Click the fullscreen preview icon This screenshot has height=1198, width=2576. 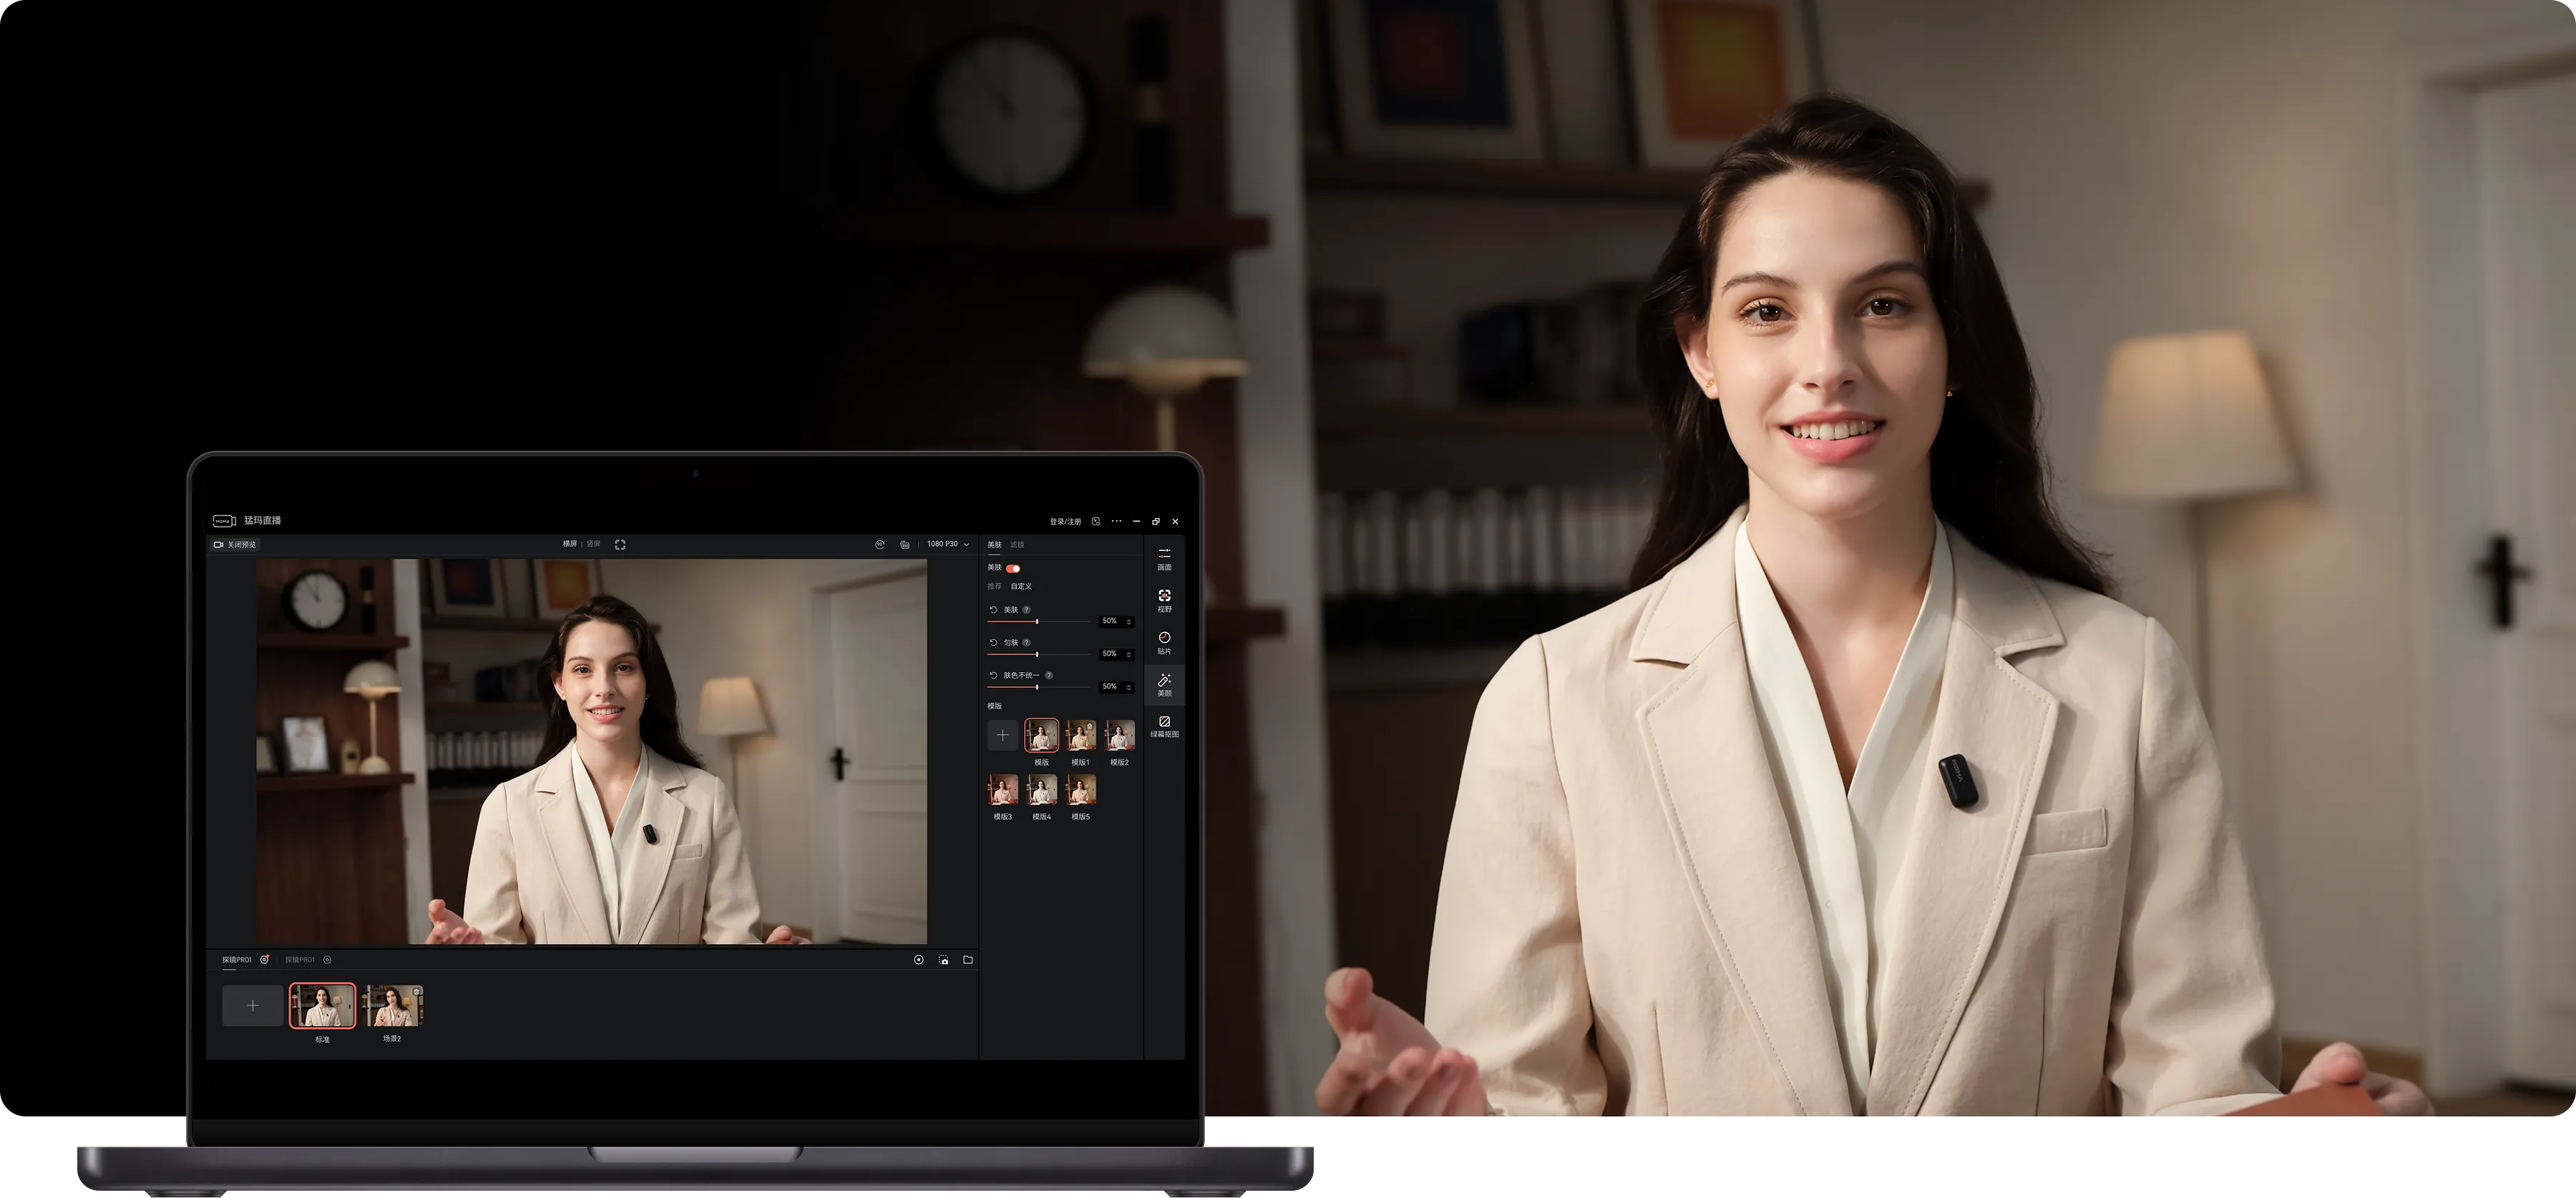[x=620, y=545]
